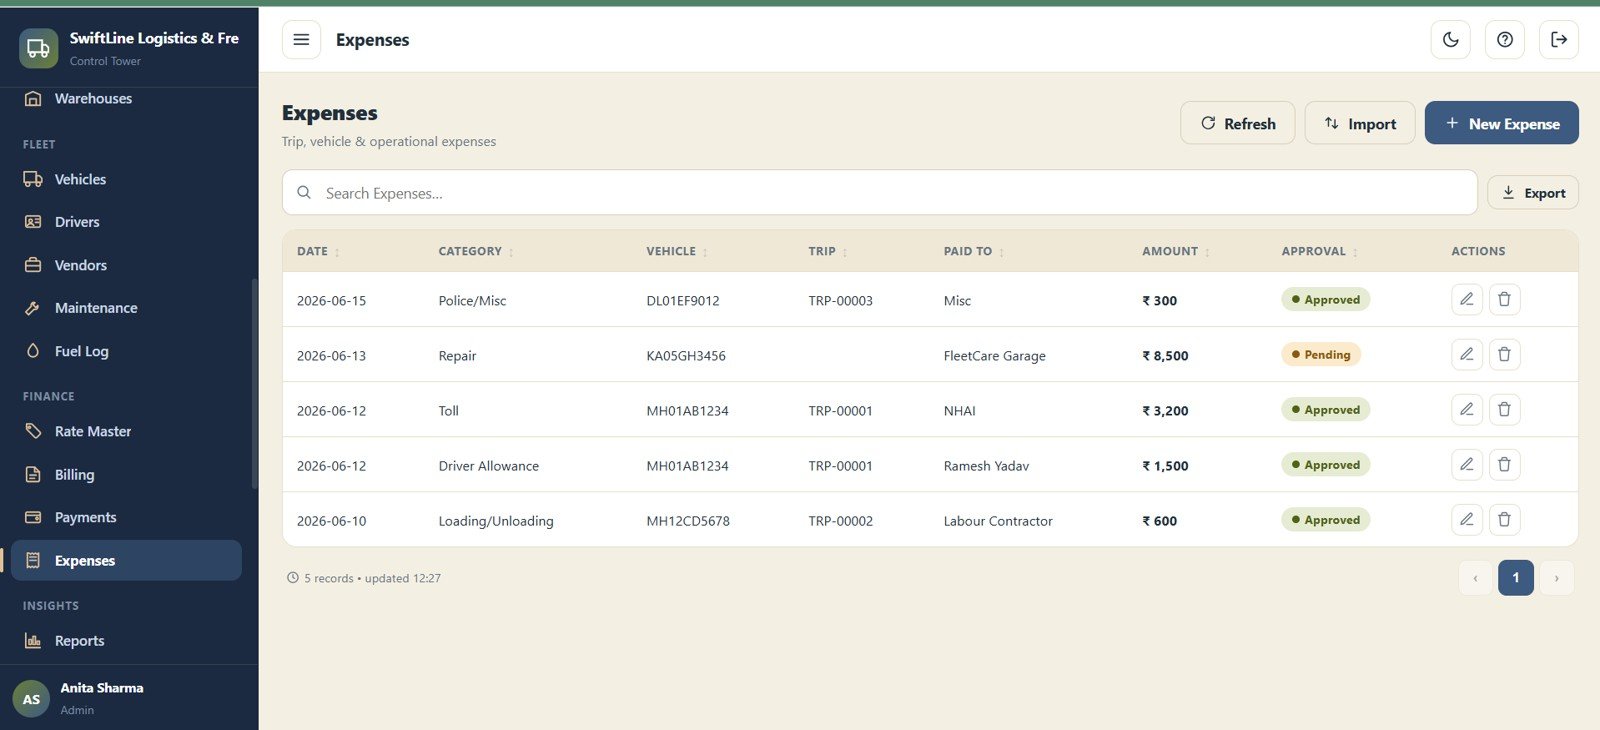Toggle dark mode moon icon
The image size is (1600, 730).
click(x=1450, y=40)
